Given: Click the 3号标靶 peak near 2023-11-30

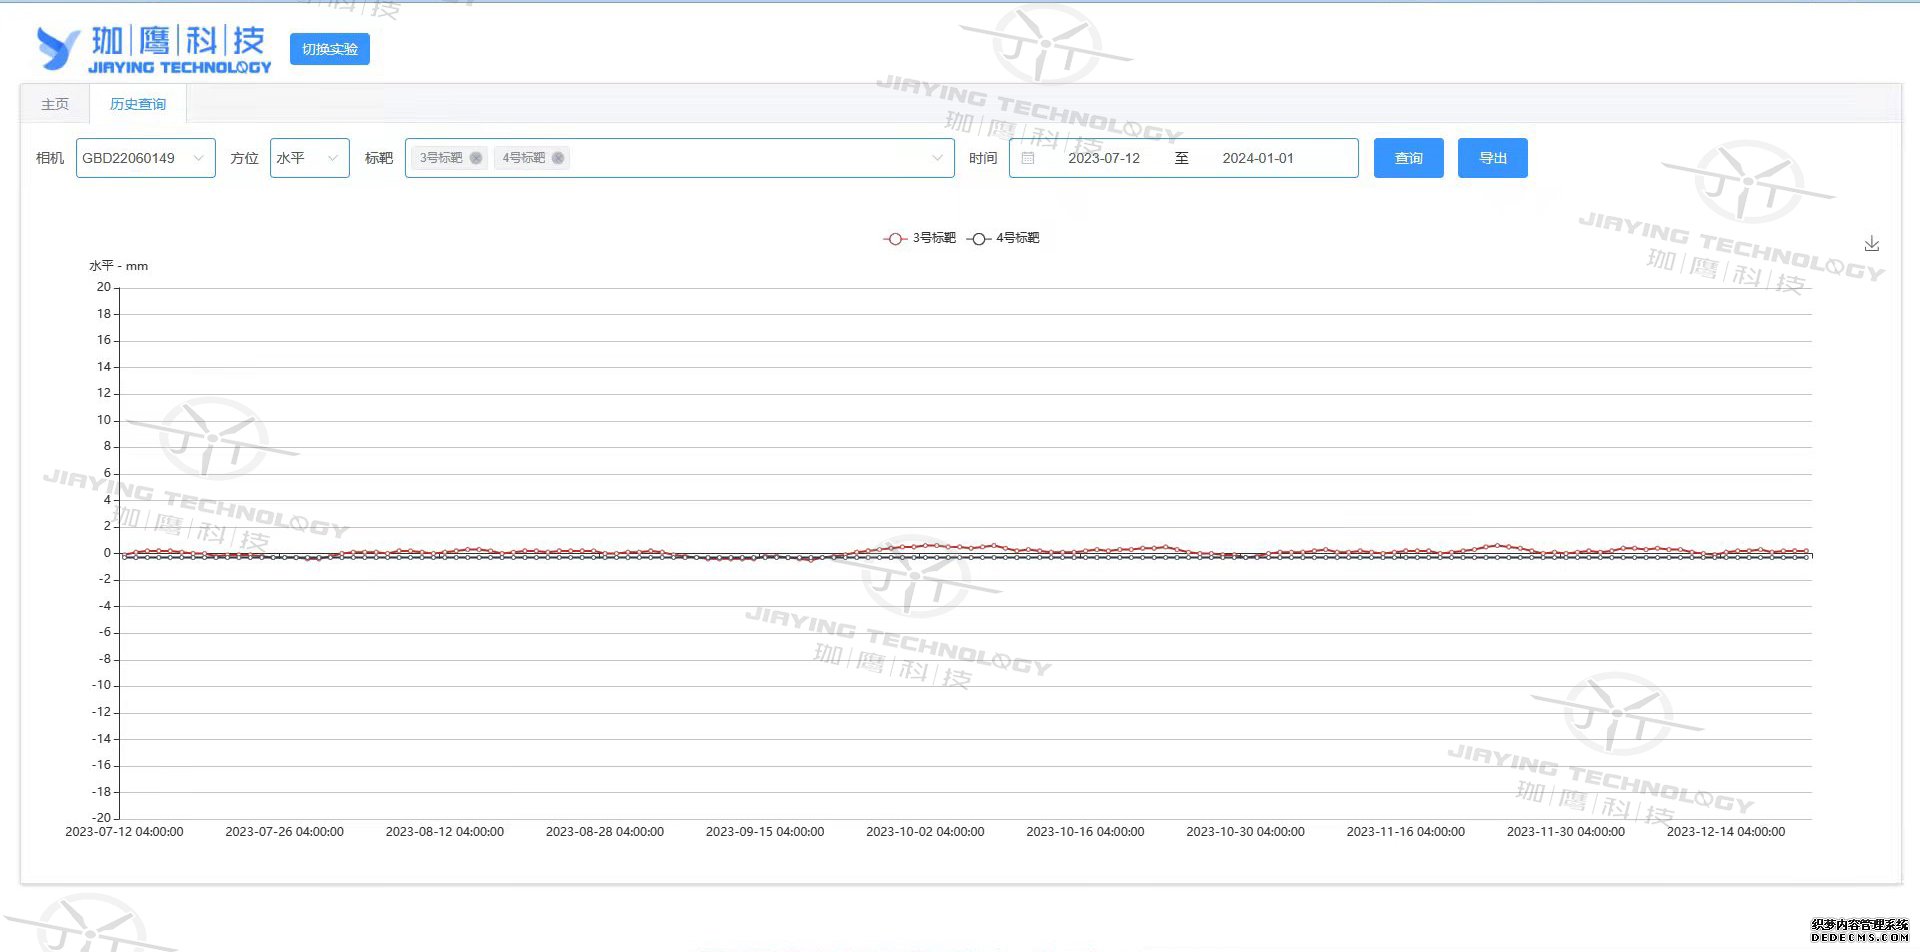Looking at the screenshot, I should pyautogui.click(x=1497, y=545).
